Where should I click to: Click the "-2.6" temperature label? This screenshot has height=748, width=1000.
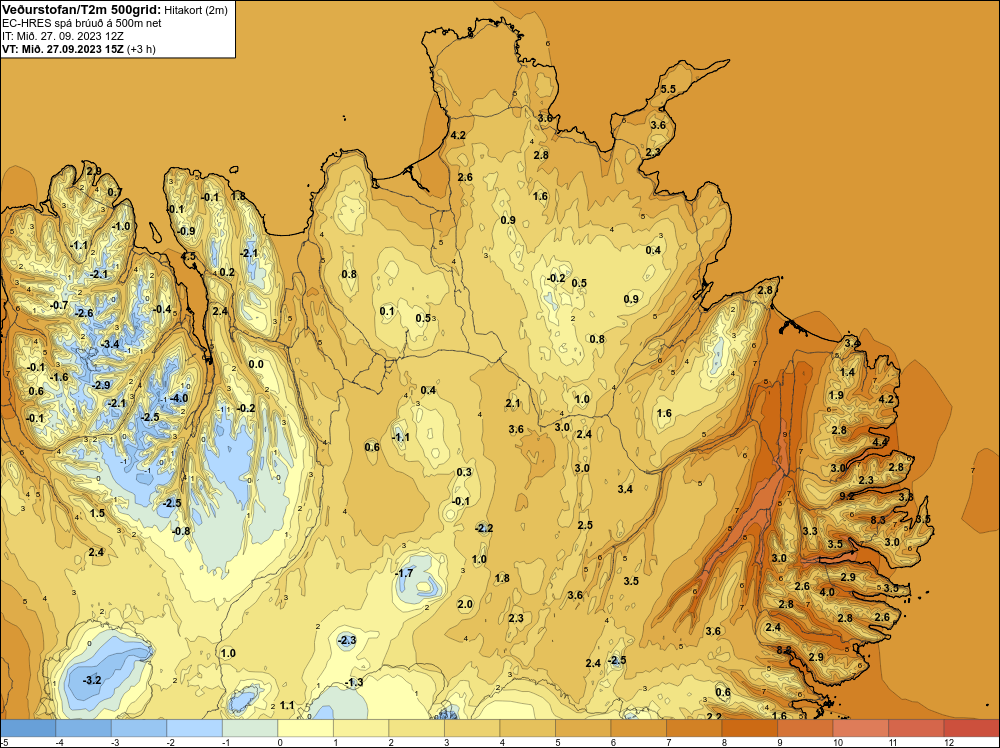click(x=84, y=313)
